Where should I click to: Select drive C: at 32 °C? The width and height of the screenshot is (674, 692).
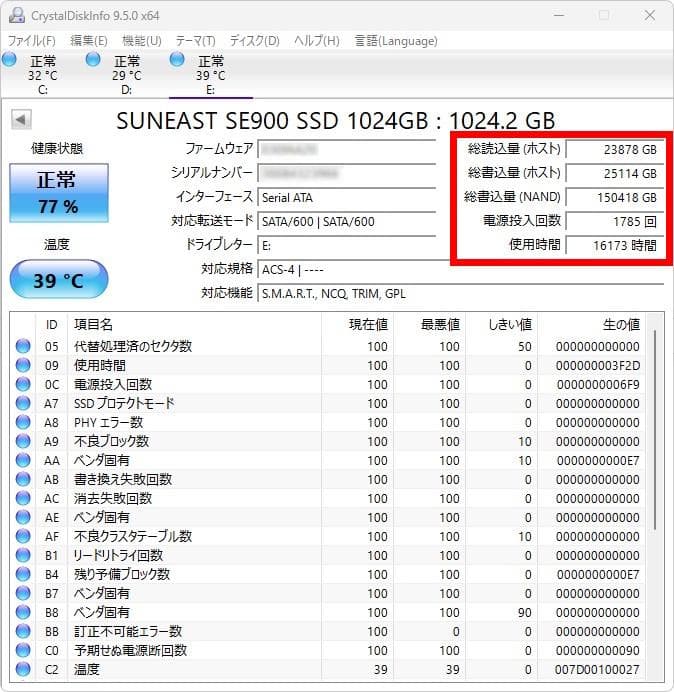[42, 75]
